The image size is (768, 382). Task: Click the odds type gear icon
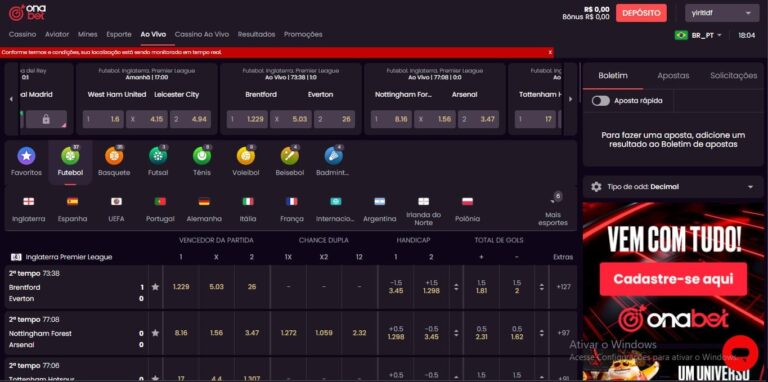click(596, 187)
